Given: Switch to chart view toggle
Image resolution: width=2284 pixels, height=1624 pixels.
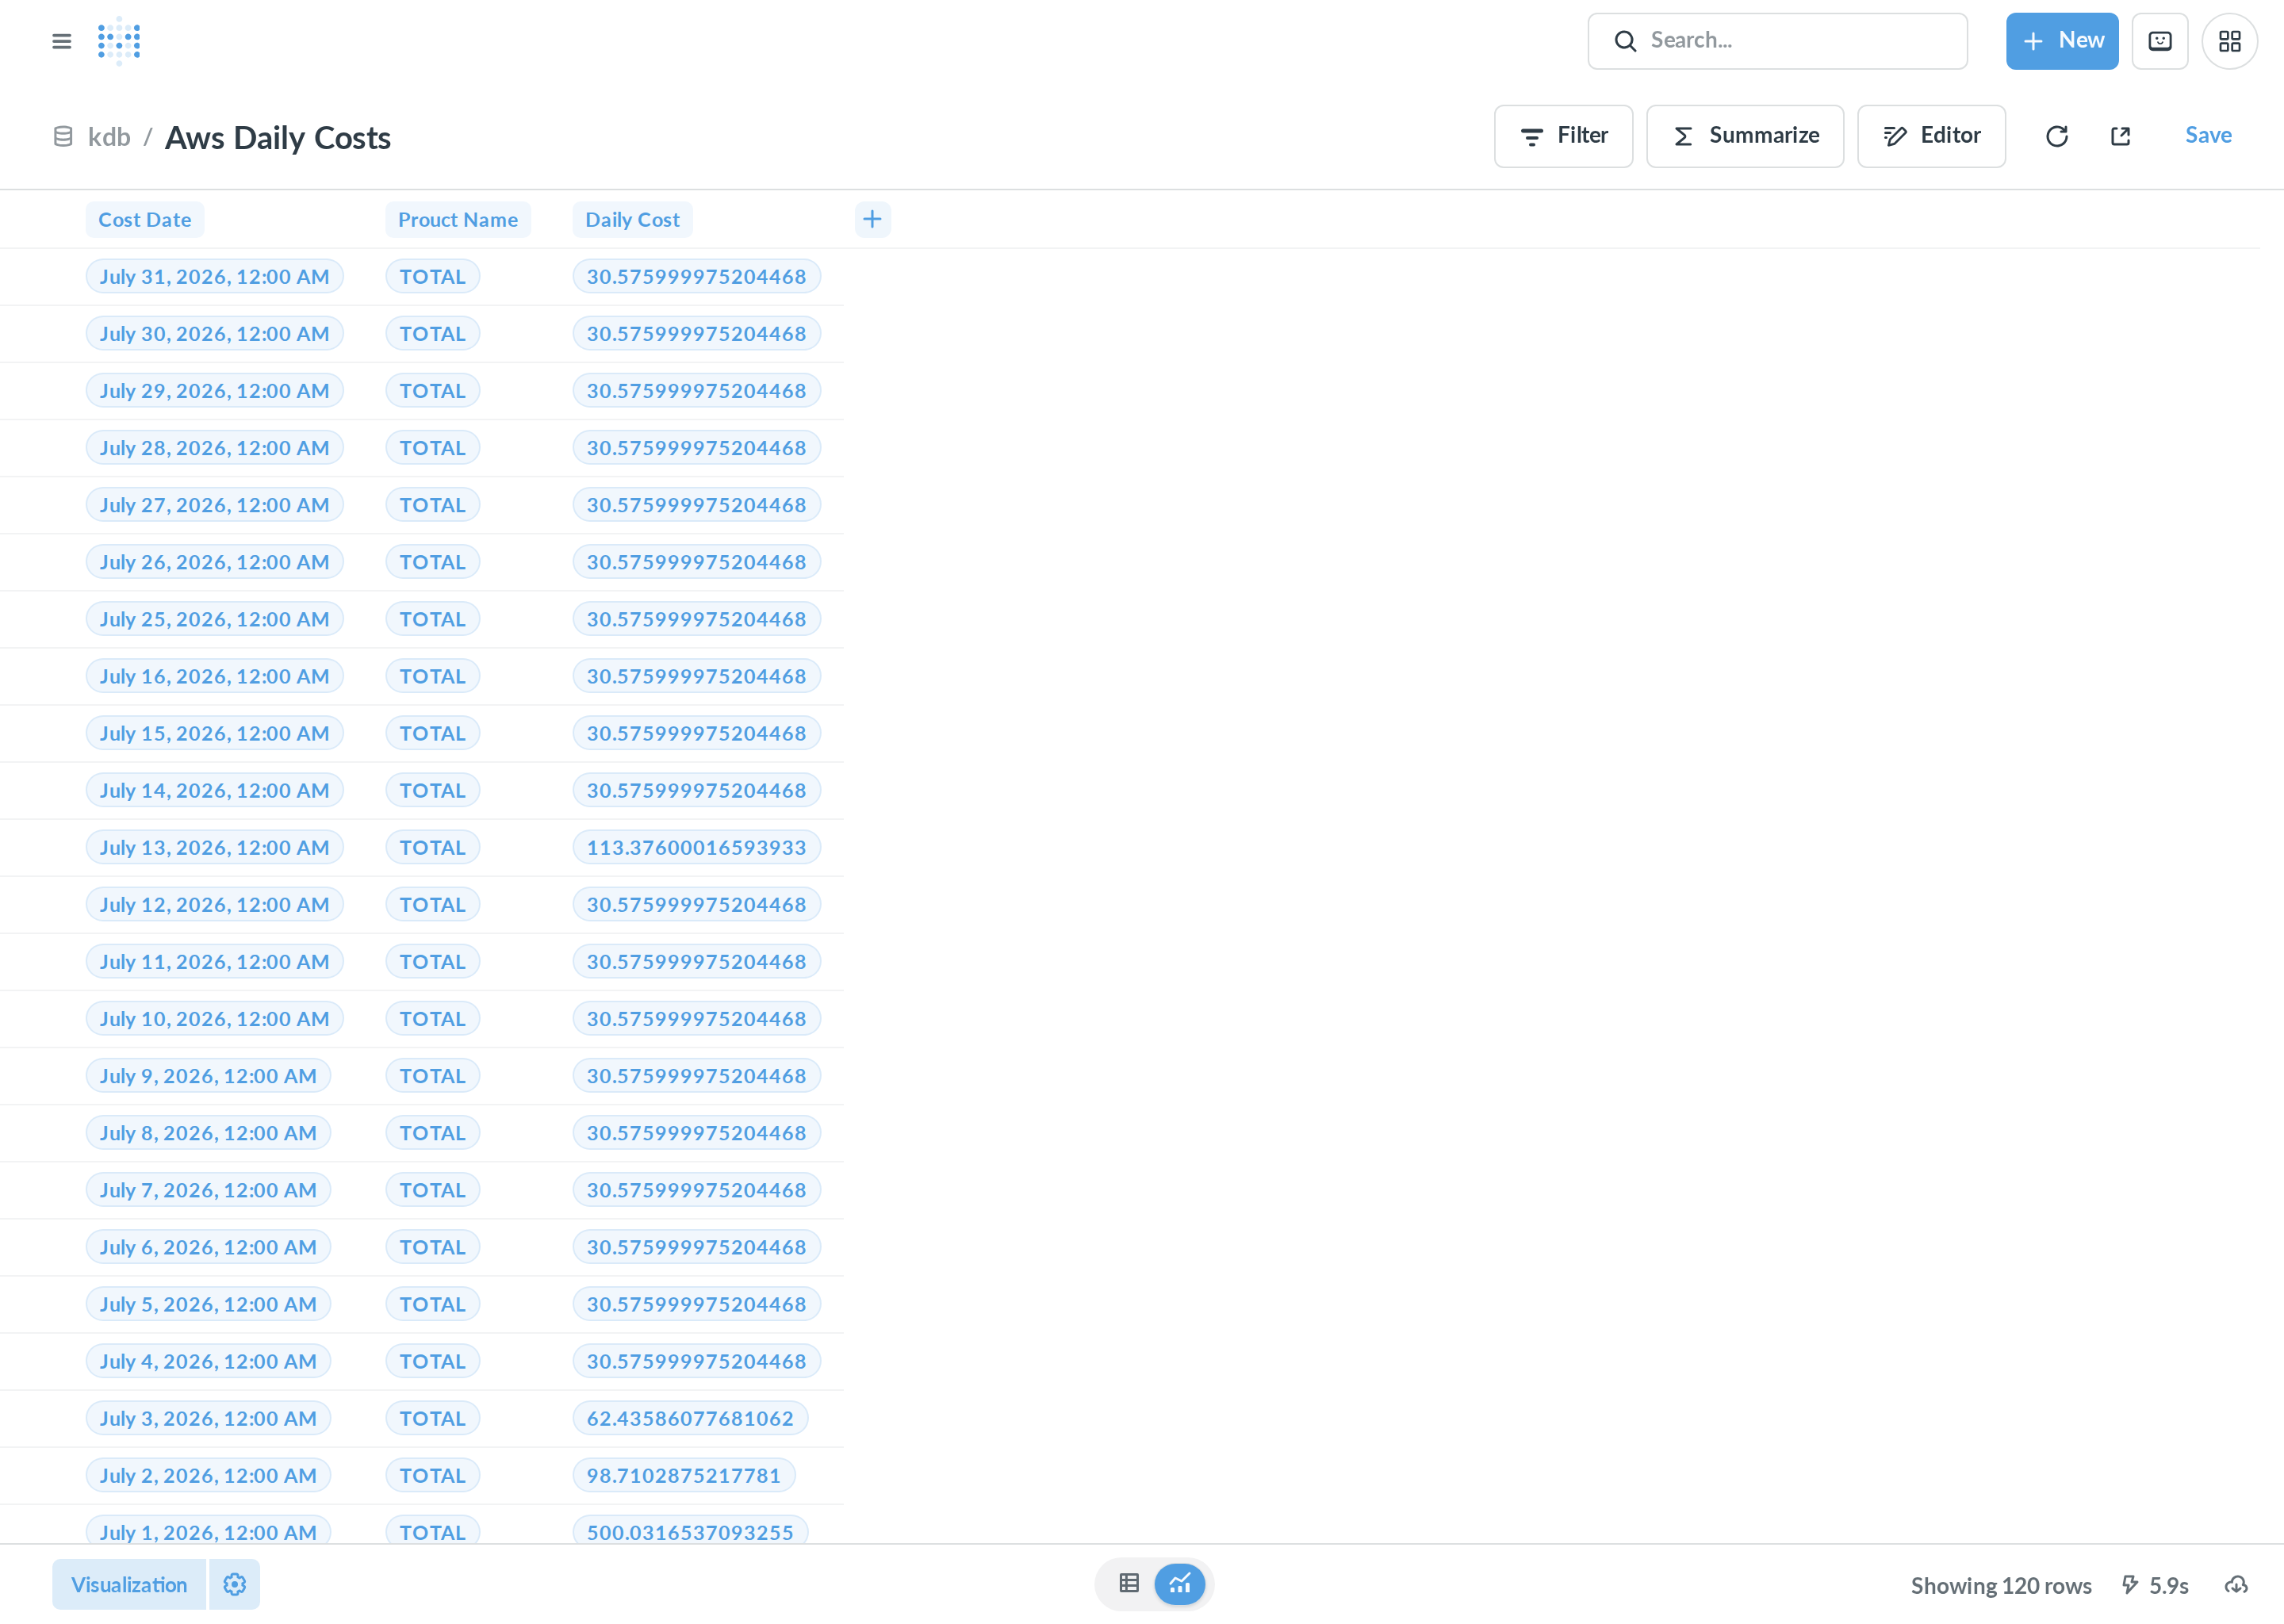Looking at the screenshot, I should click(1179, 1583).
